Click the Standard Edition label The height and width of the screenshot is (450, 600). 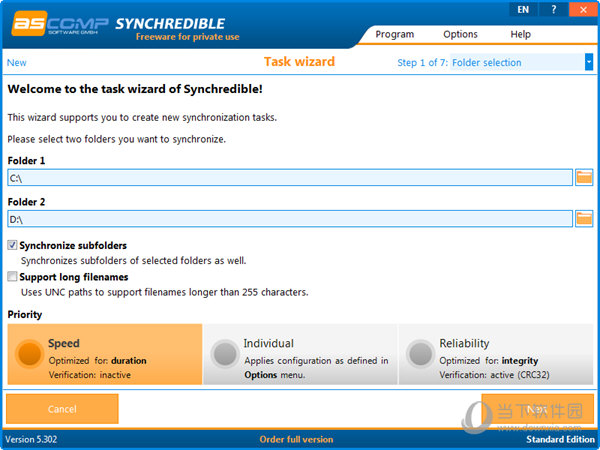coord(560,439)
